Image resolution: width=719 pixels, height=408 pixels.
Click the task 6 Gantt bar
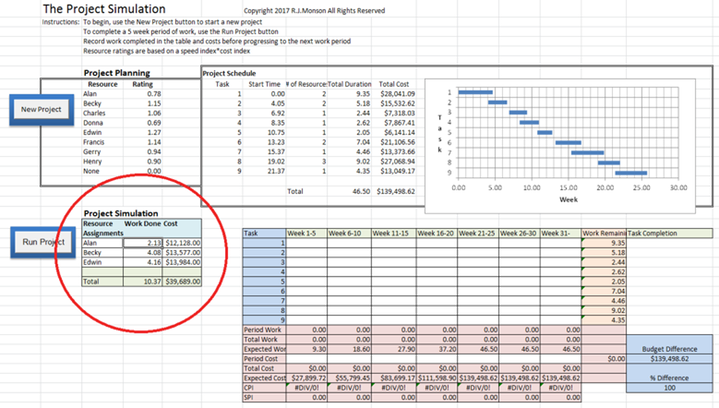(569, 143)
